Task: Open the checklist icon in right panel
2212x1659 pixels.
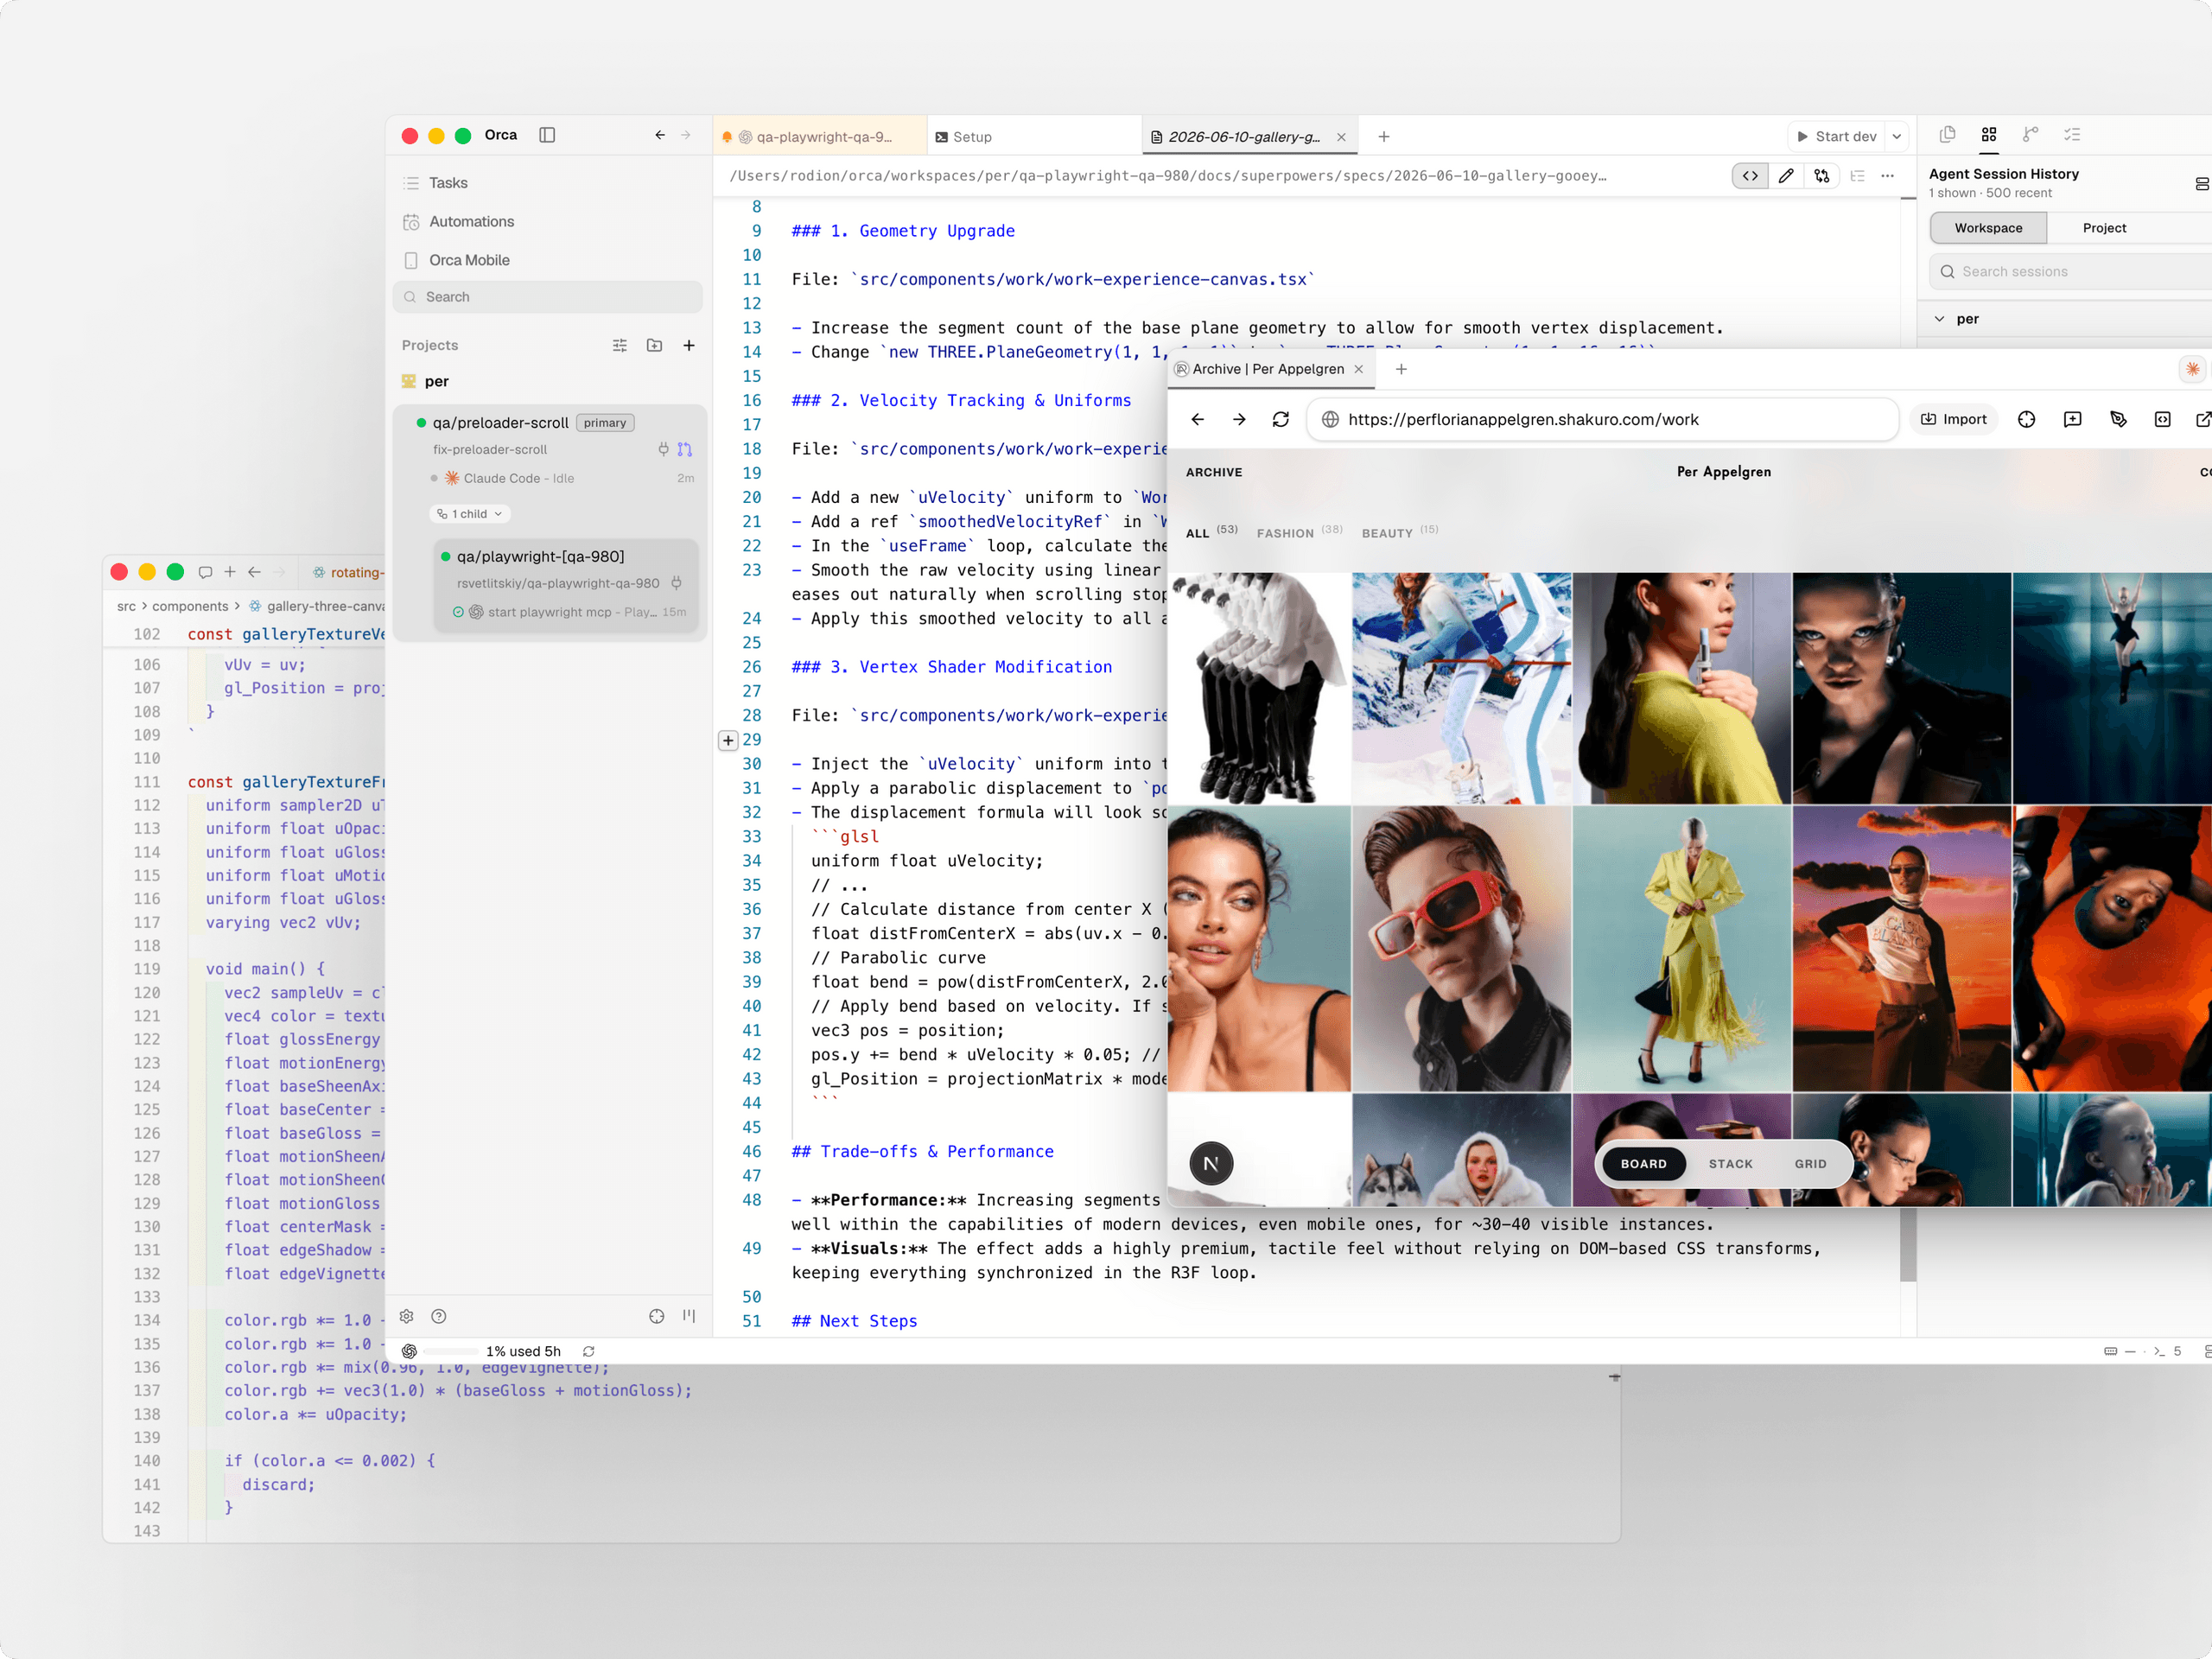Action: coord(2072,134)
